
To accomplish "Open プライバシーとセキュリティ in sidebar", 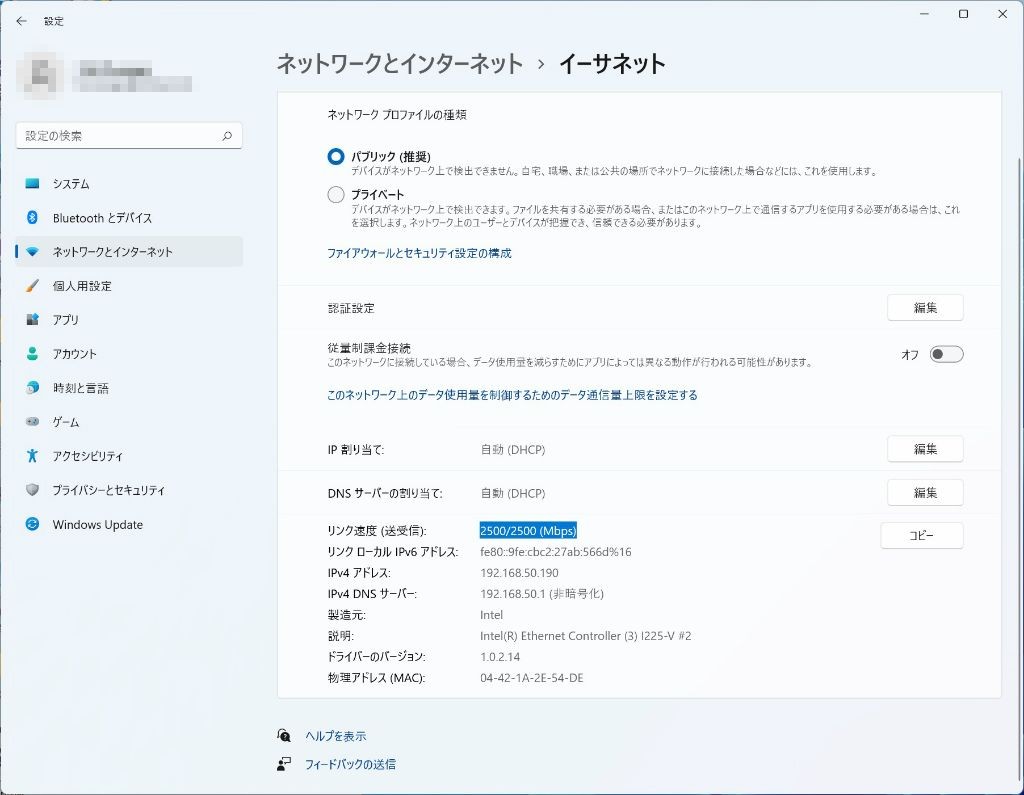I will [x=108, y=490].
